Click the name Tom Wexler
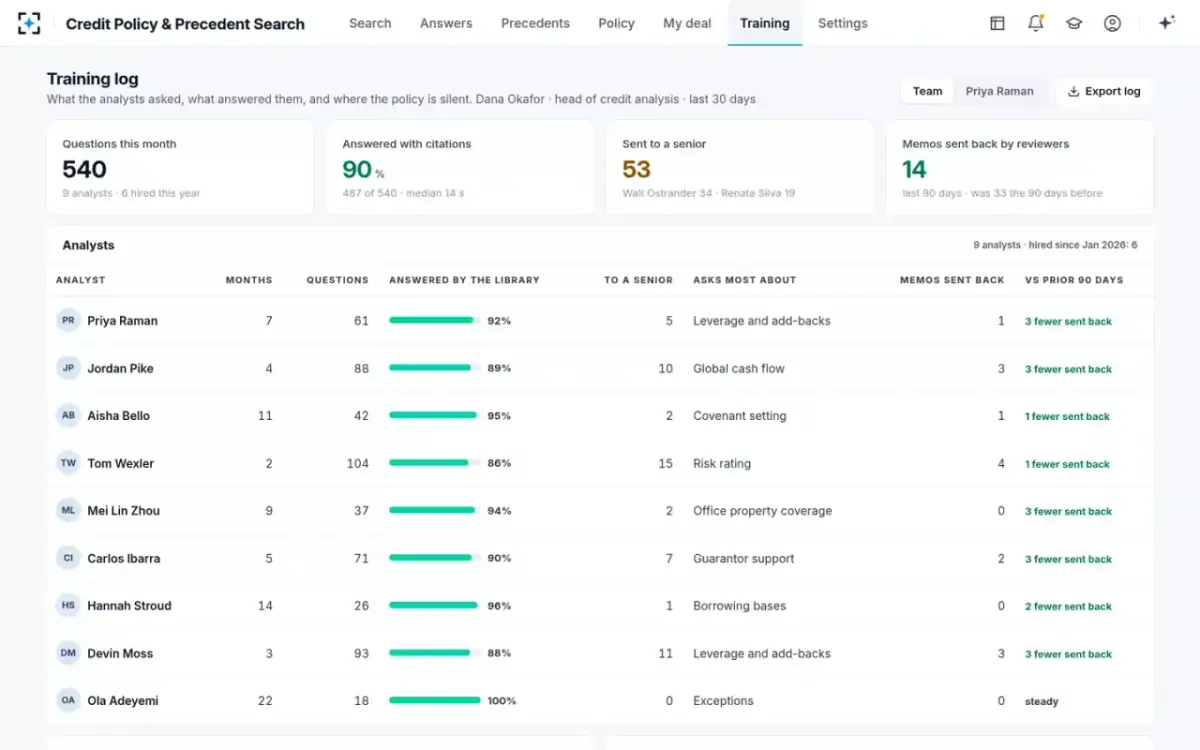 (121, 463)
